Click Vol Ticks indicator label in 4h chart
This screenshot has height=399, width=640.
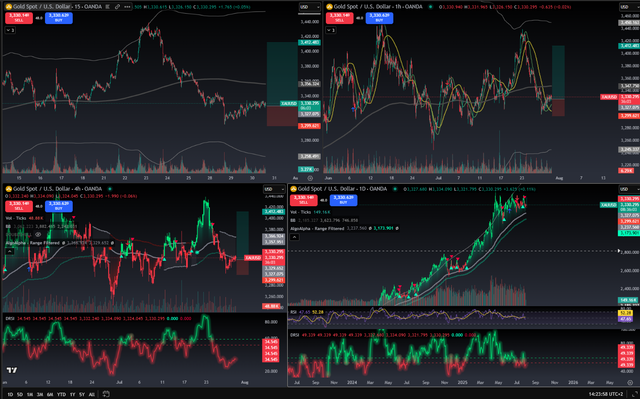coord(16,218)
